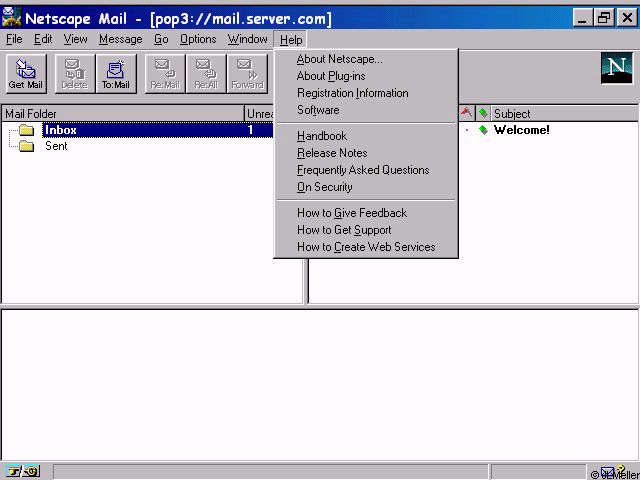Click the Forward toolbar button
640x480 pixels.
[x=247, y=74]
